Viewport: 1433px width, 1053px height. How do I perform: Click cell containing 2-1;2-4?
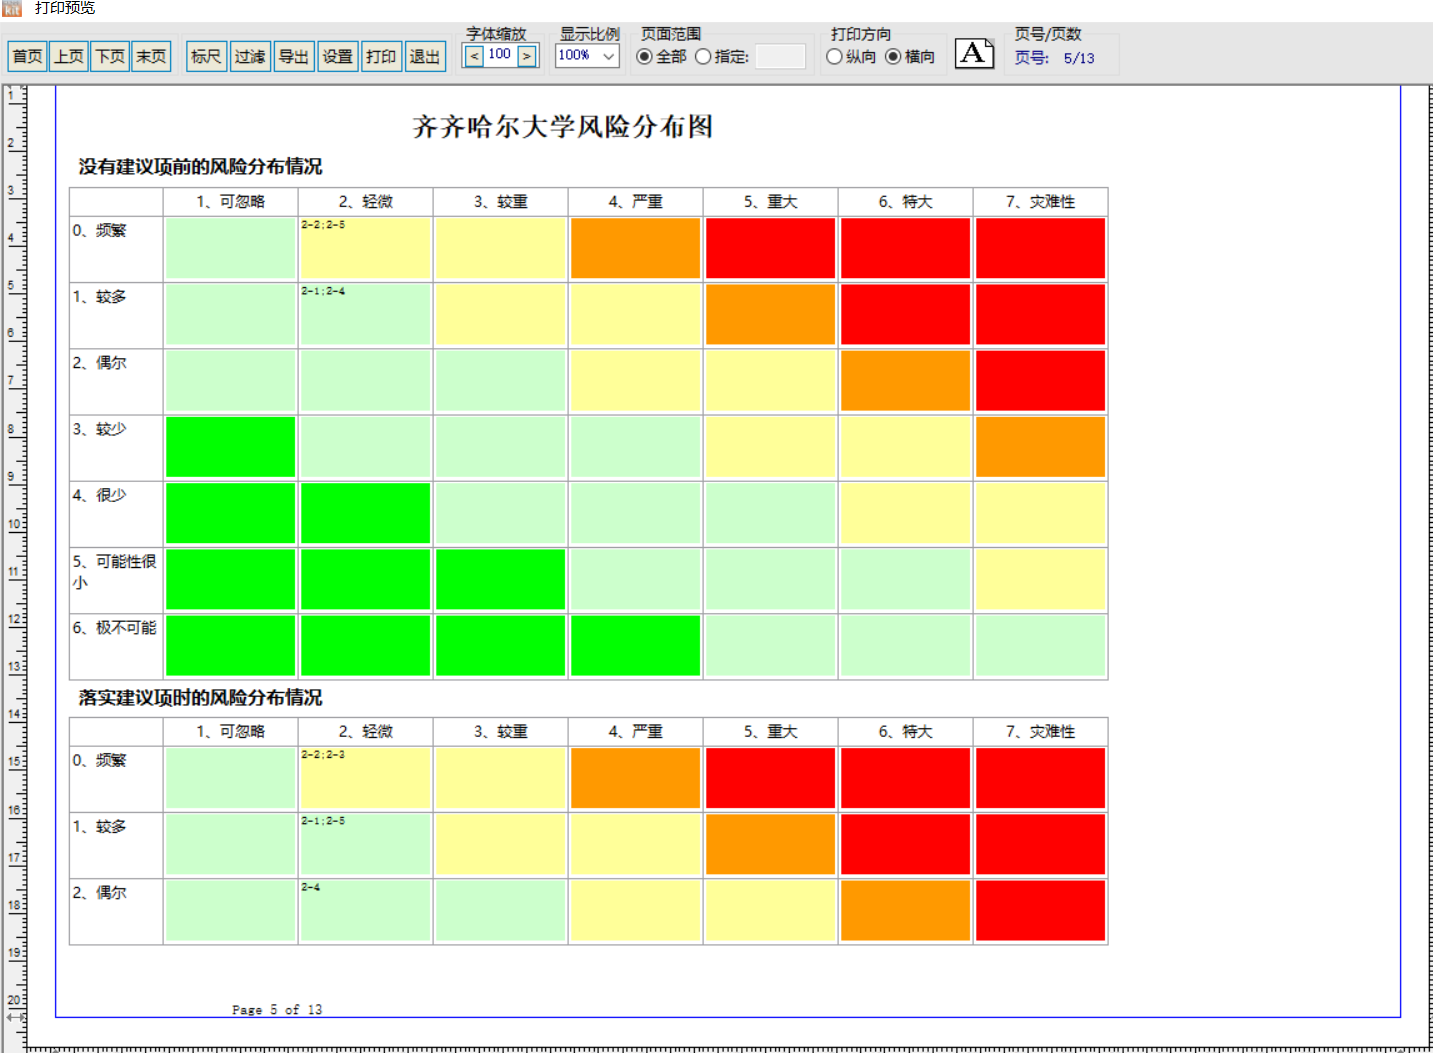(x=365, y=315)
